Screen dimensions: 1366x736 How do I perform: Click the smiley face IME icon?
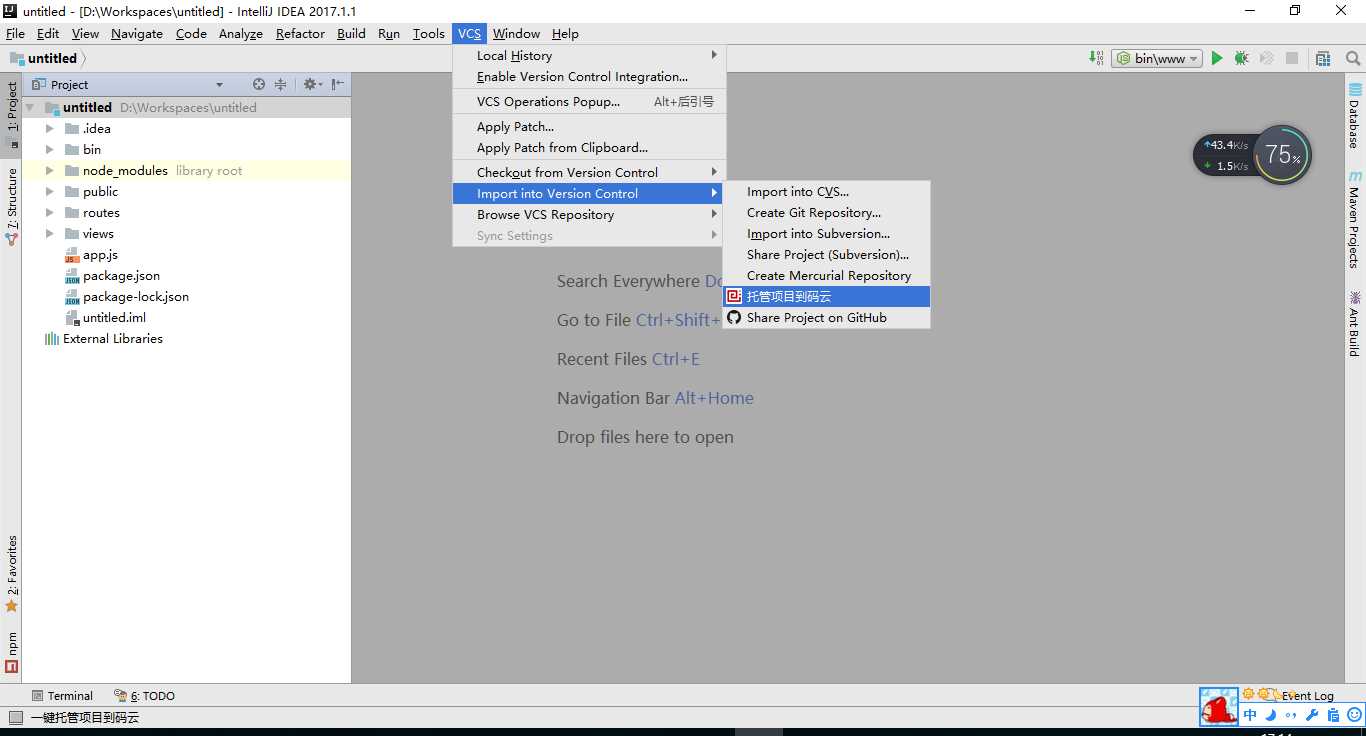pos(1355,715)
